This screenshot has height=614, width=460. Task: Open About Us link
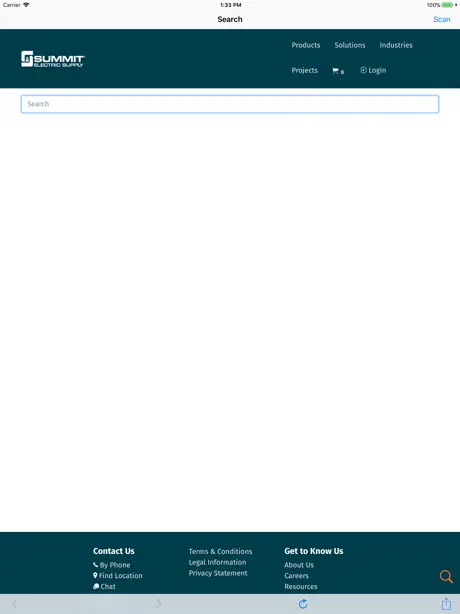click(x=299, y=565)
